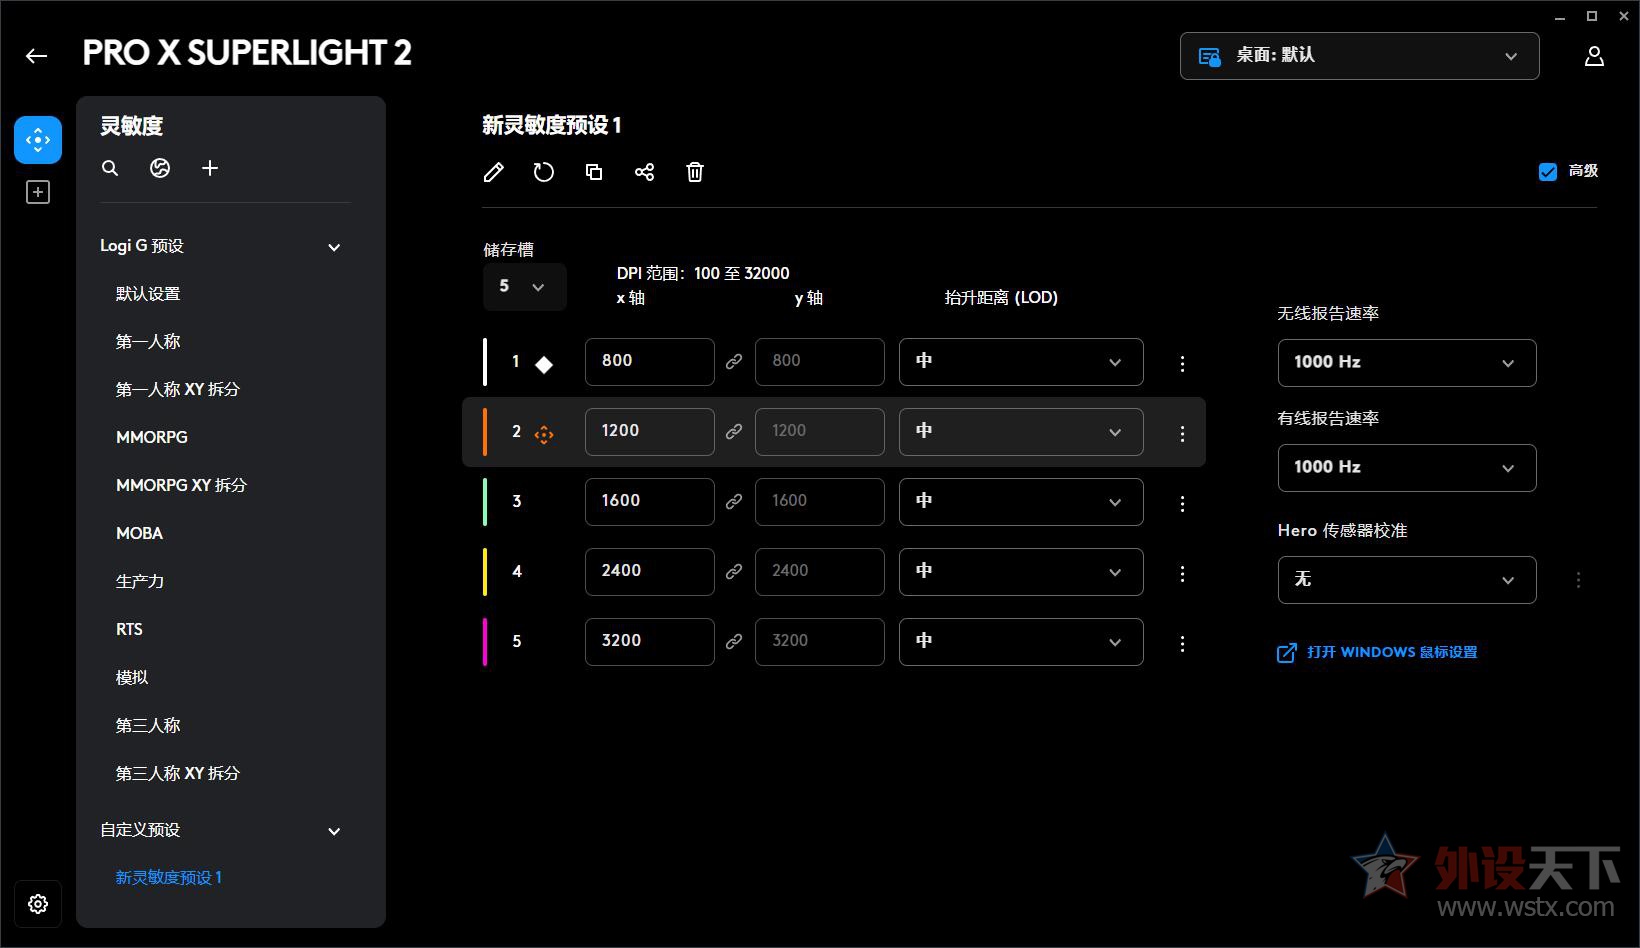Delete the preset using trash icon
This screenshot has width=1640, height=948.
pos(695,172)
